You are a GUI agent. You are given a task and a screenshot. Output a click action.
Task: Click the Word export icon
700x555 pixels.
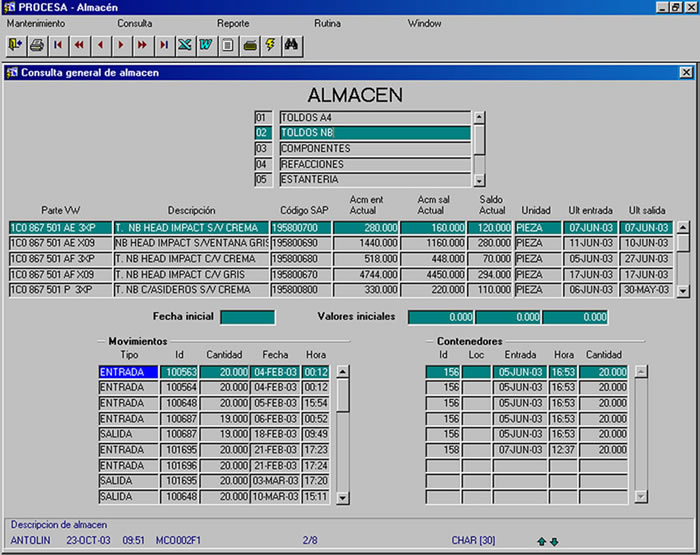tap(206, 45)
